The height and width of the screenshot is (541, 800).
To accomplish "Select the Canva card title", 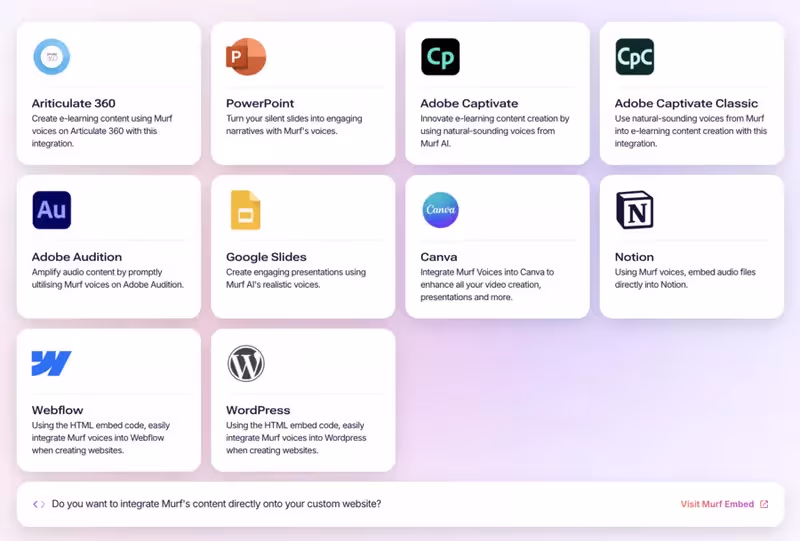I will 439,257.
